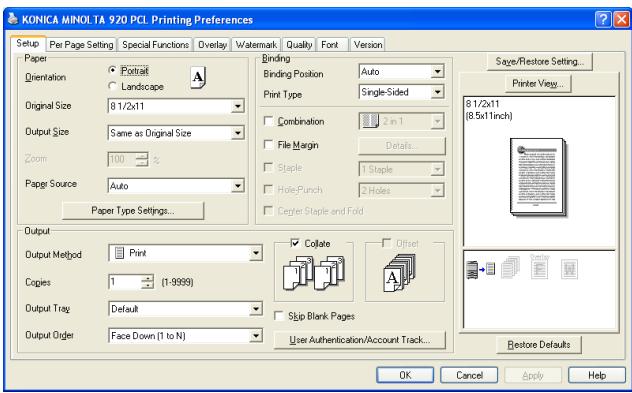Switch to the Watermark tab
Image resolution: width=632 pixels, height=393 pixels.
coord(256,45)
